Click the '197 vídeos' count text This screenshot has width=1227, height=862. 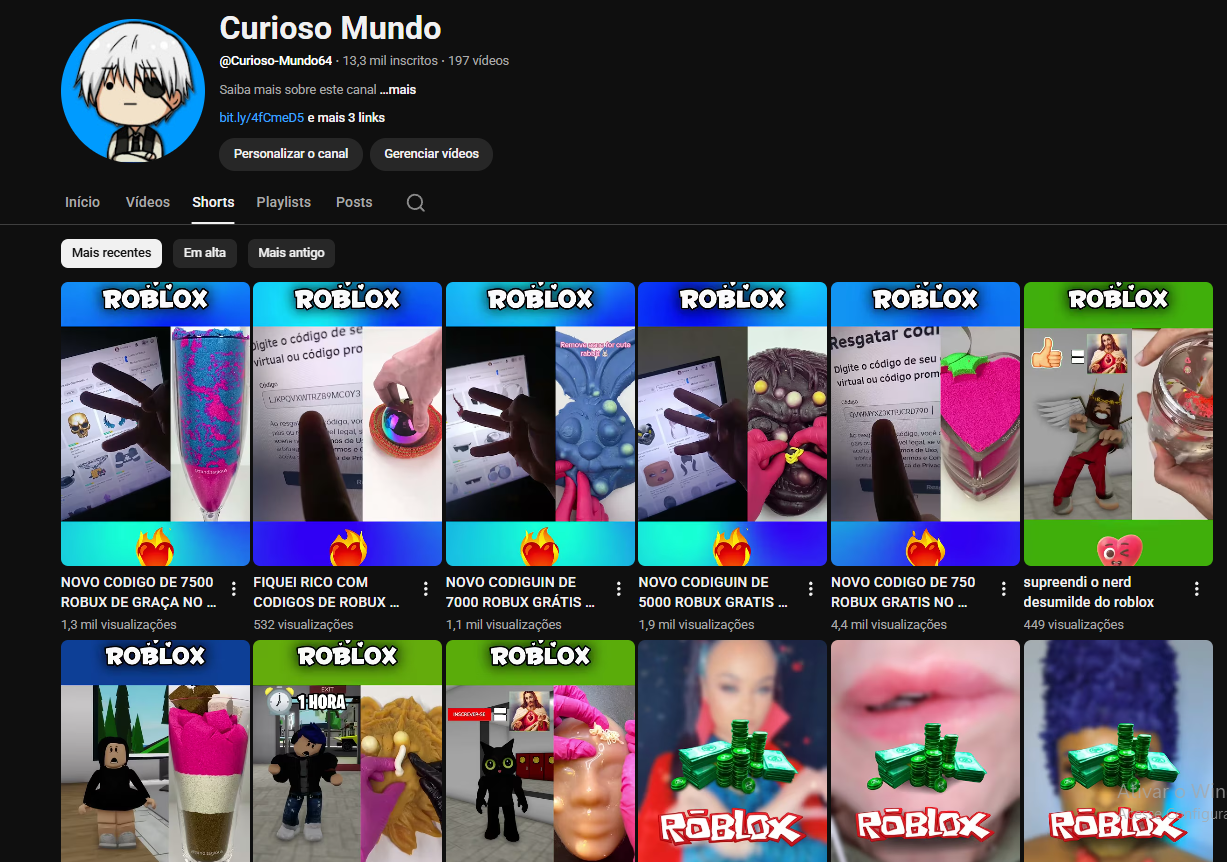[x=479, y=61]
